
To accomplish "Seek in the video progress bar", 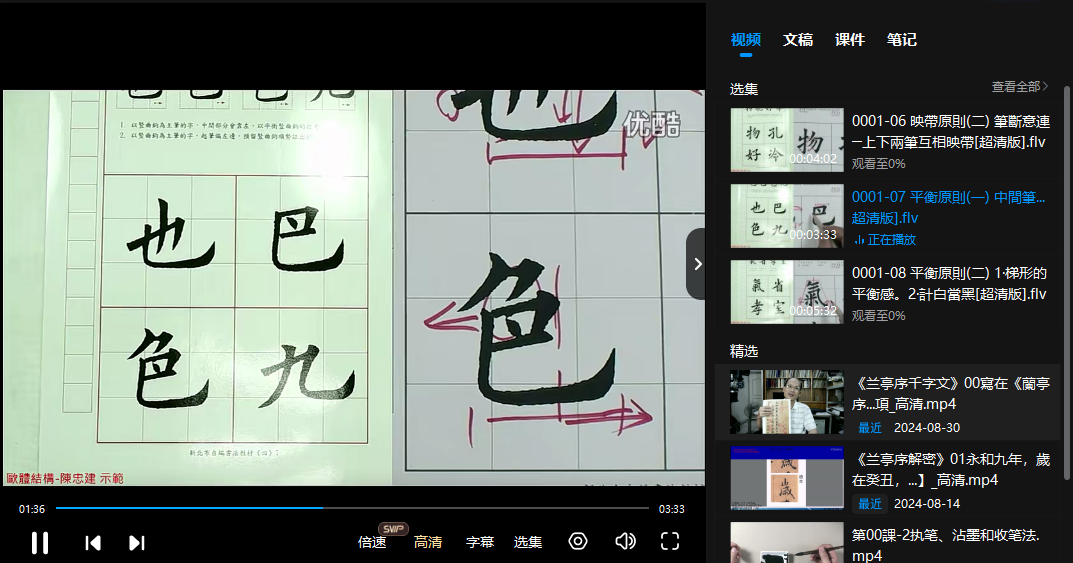I will [352, 508].
